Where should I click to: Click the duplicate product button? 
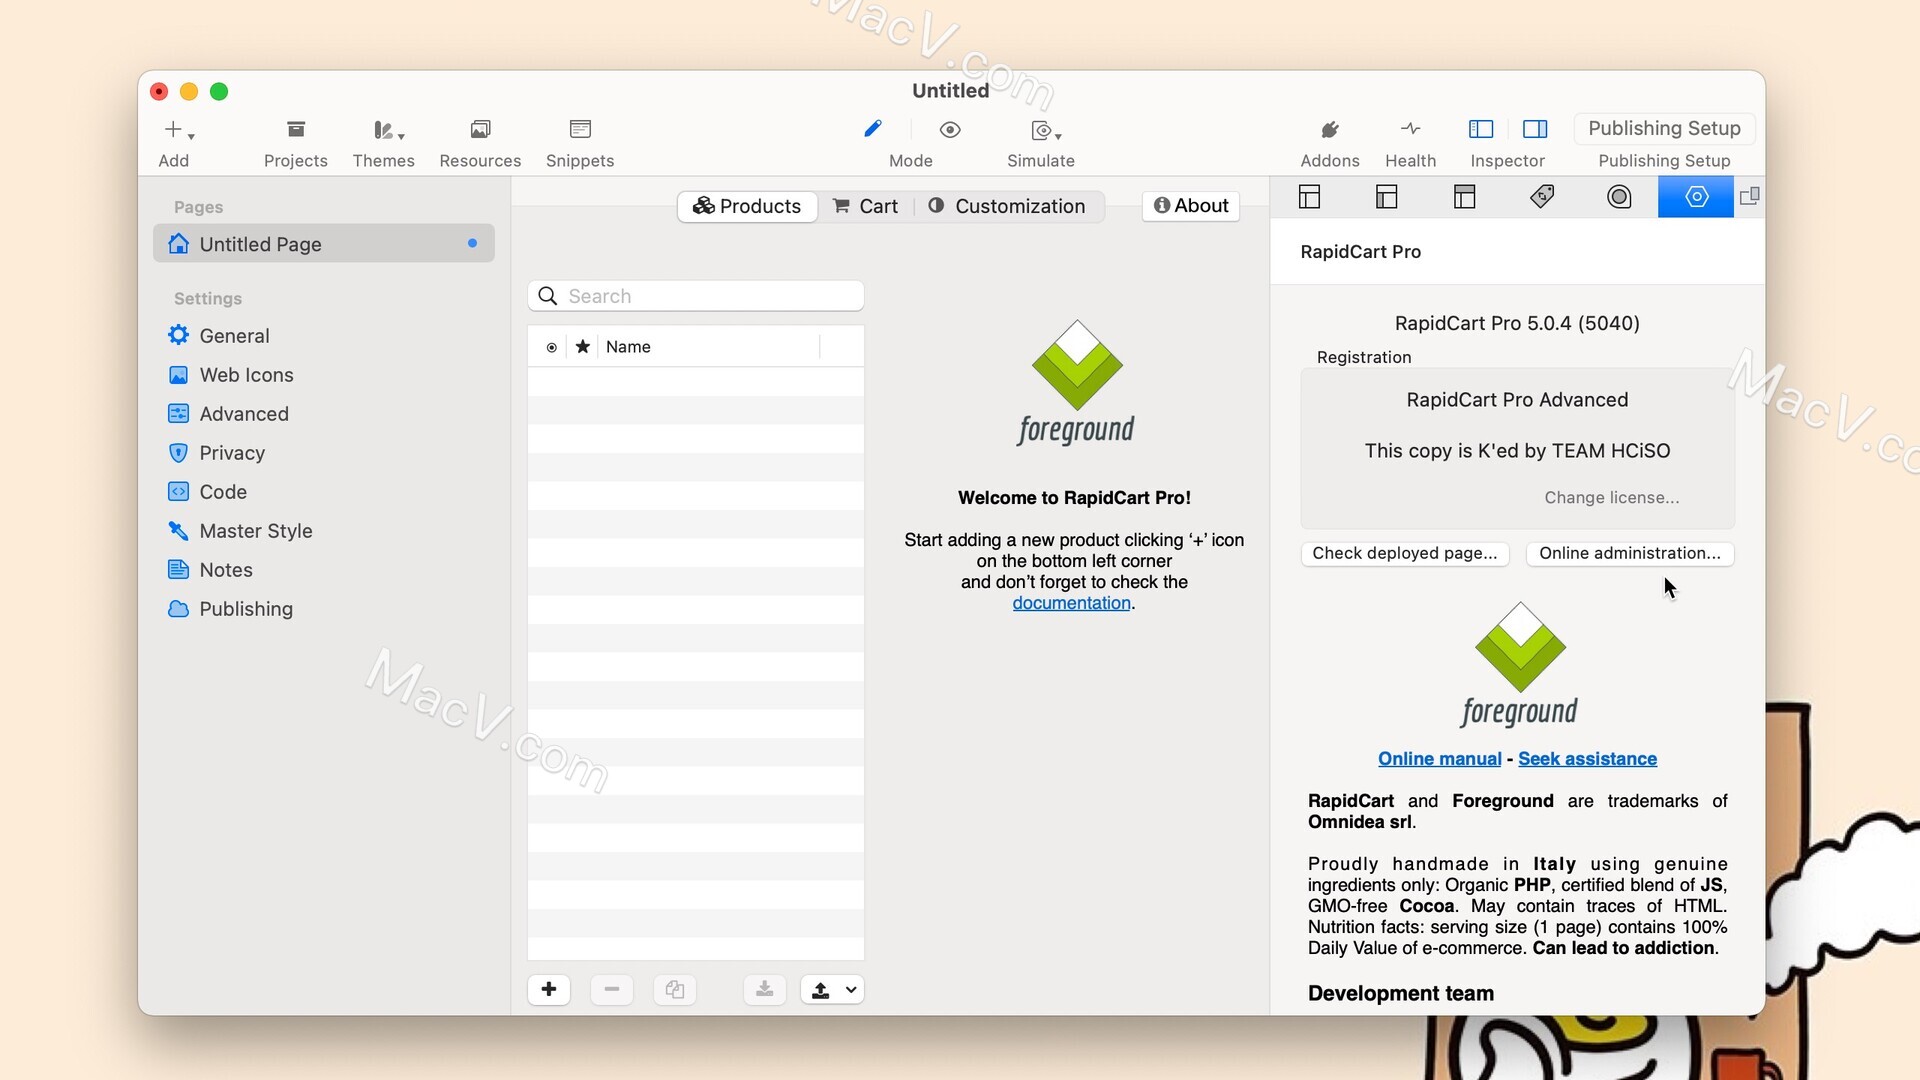click(675, 990)
